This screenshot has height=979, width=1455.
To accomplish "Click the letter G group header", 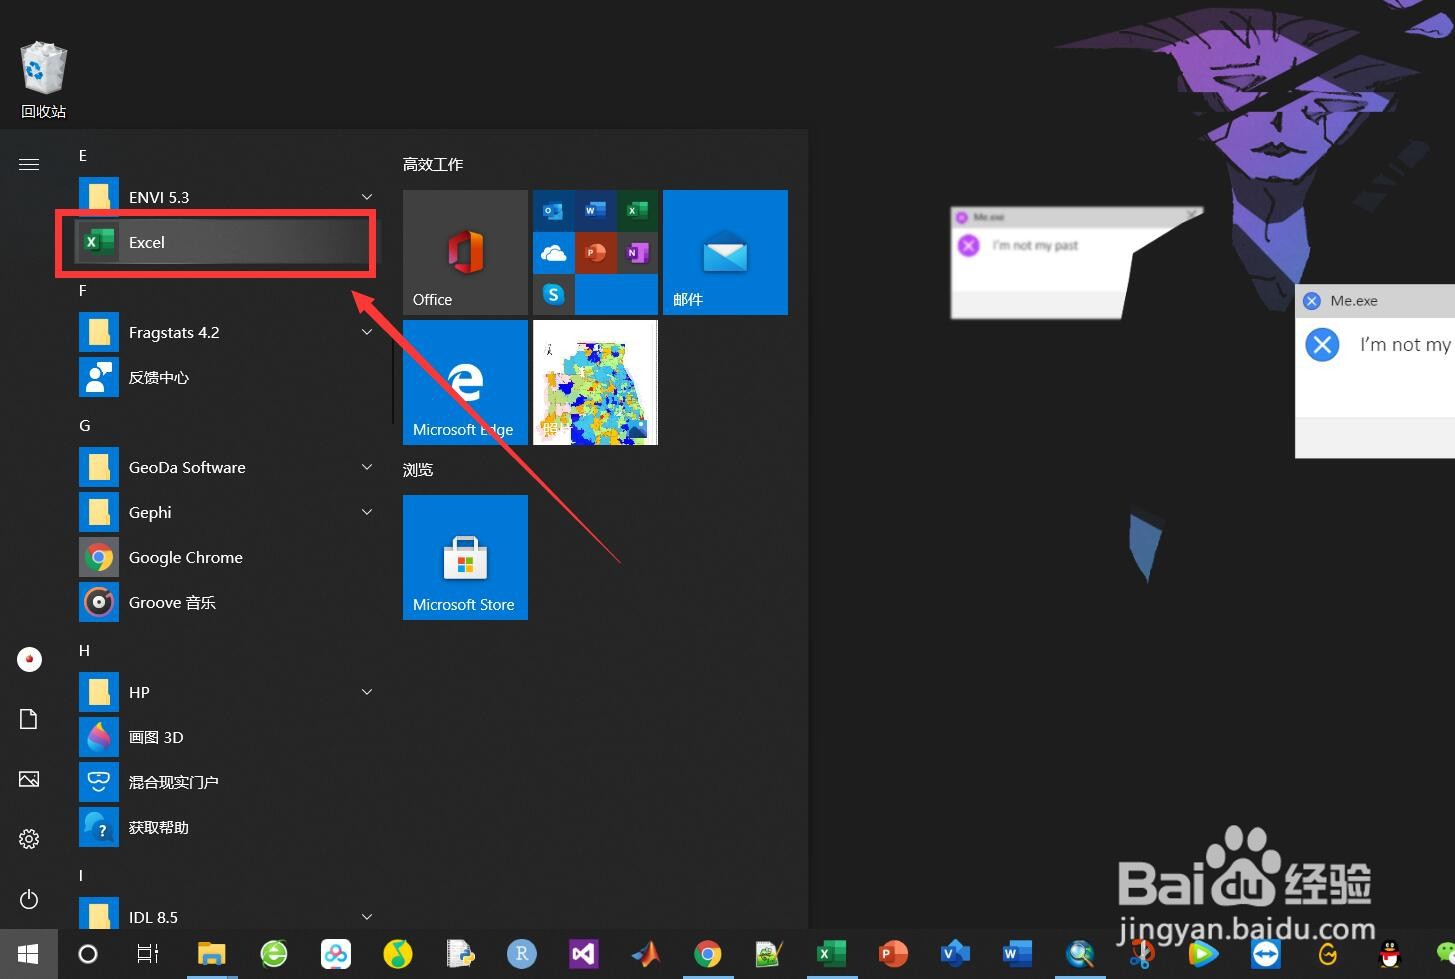I will [x=84, y=425].
